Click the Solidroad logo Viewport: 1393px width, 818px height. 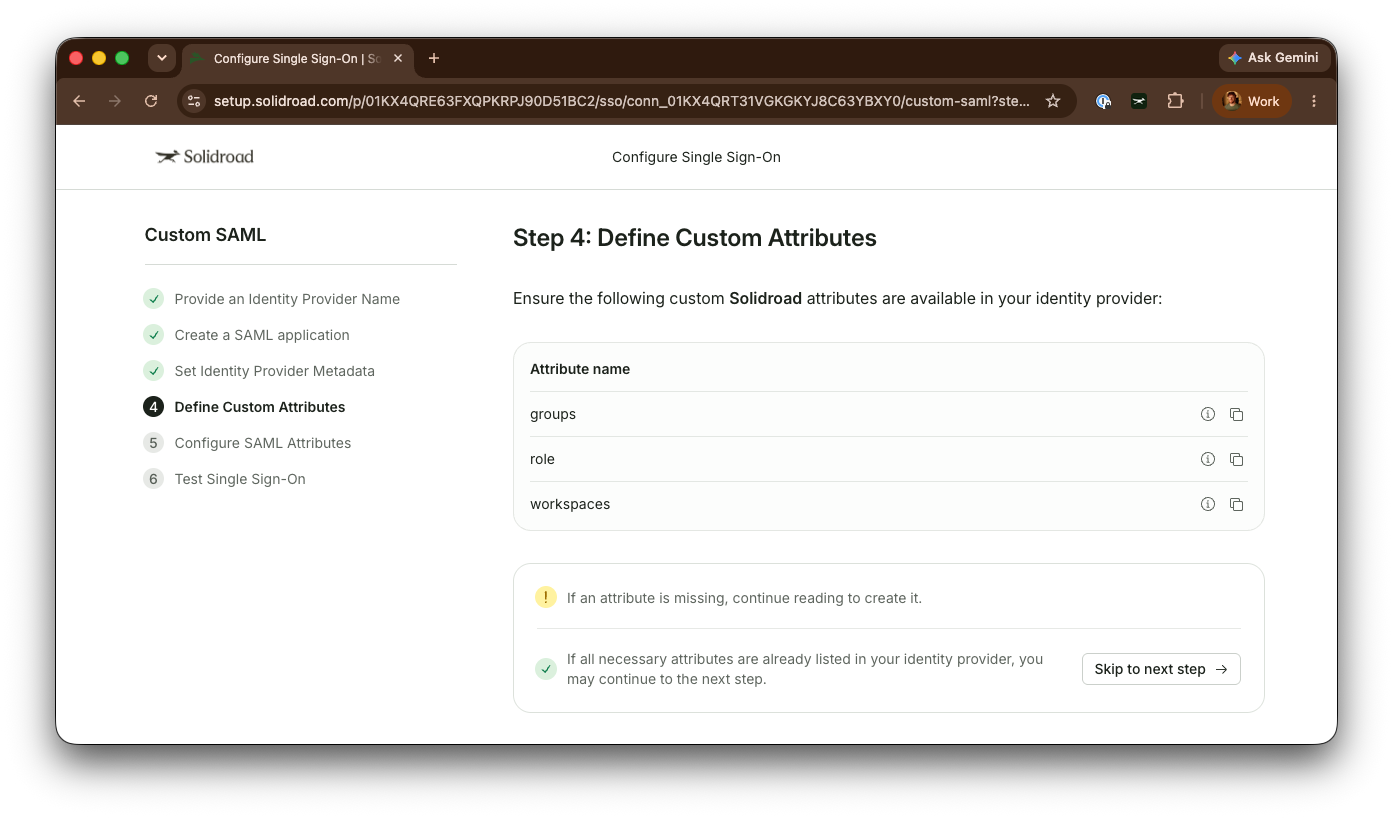pyautogui.click(x=205, y=157)
